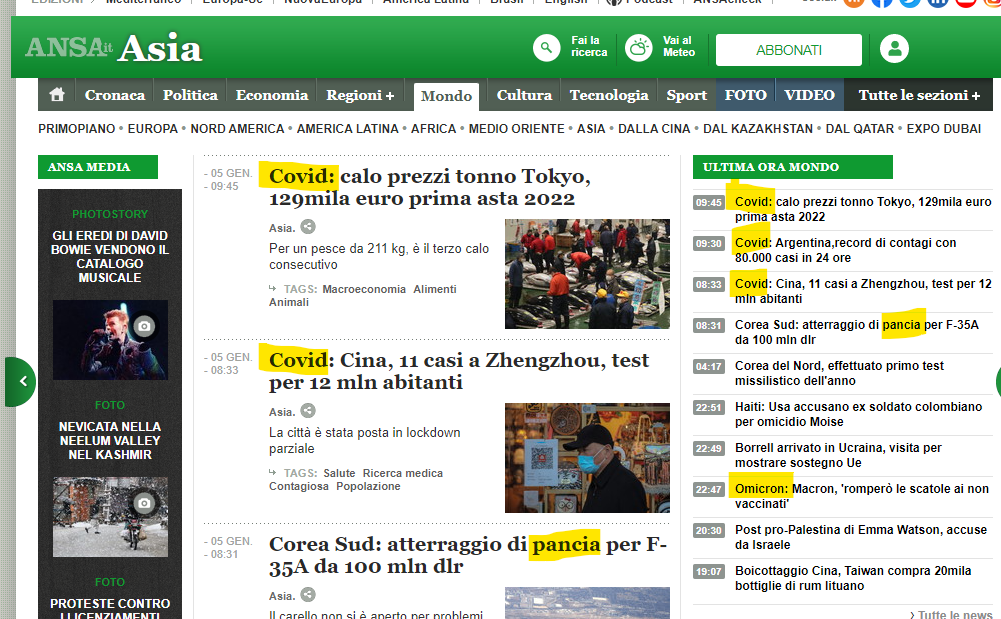1001x619 pixels.
Task: Open DALLA CINA sub-navigation link
Action: (654, 129)
